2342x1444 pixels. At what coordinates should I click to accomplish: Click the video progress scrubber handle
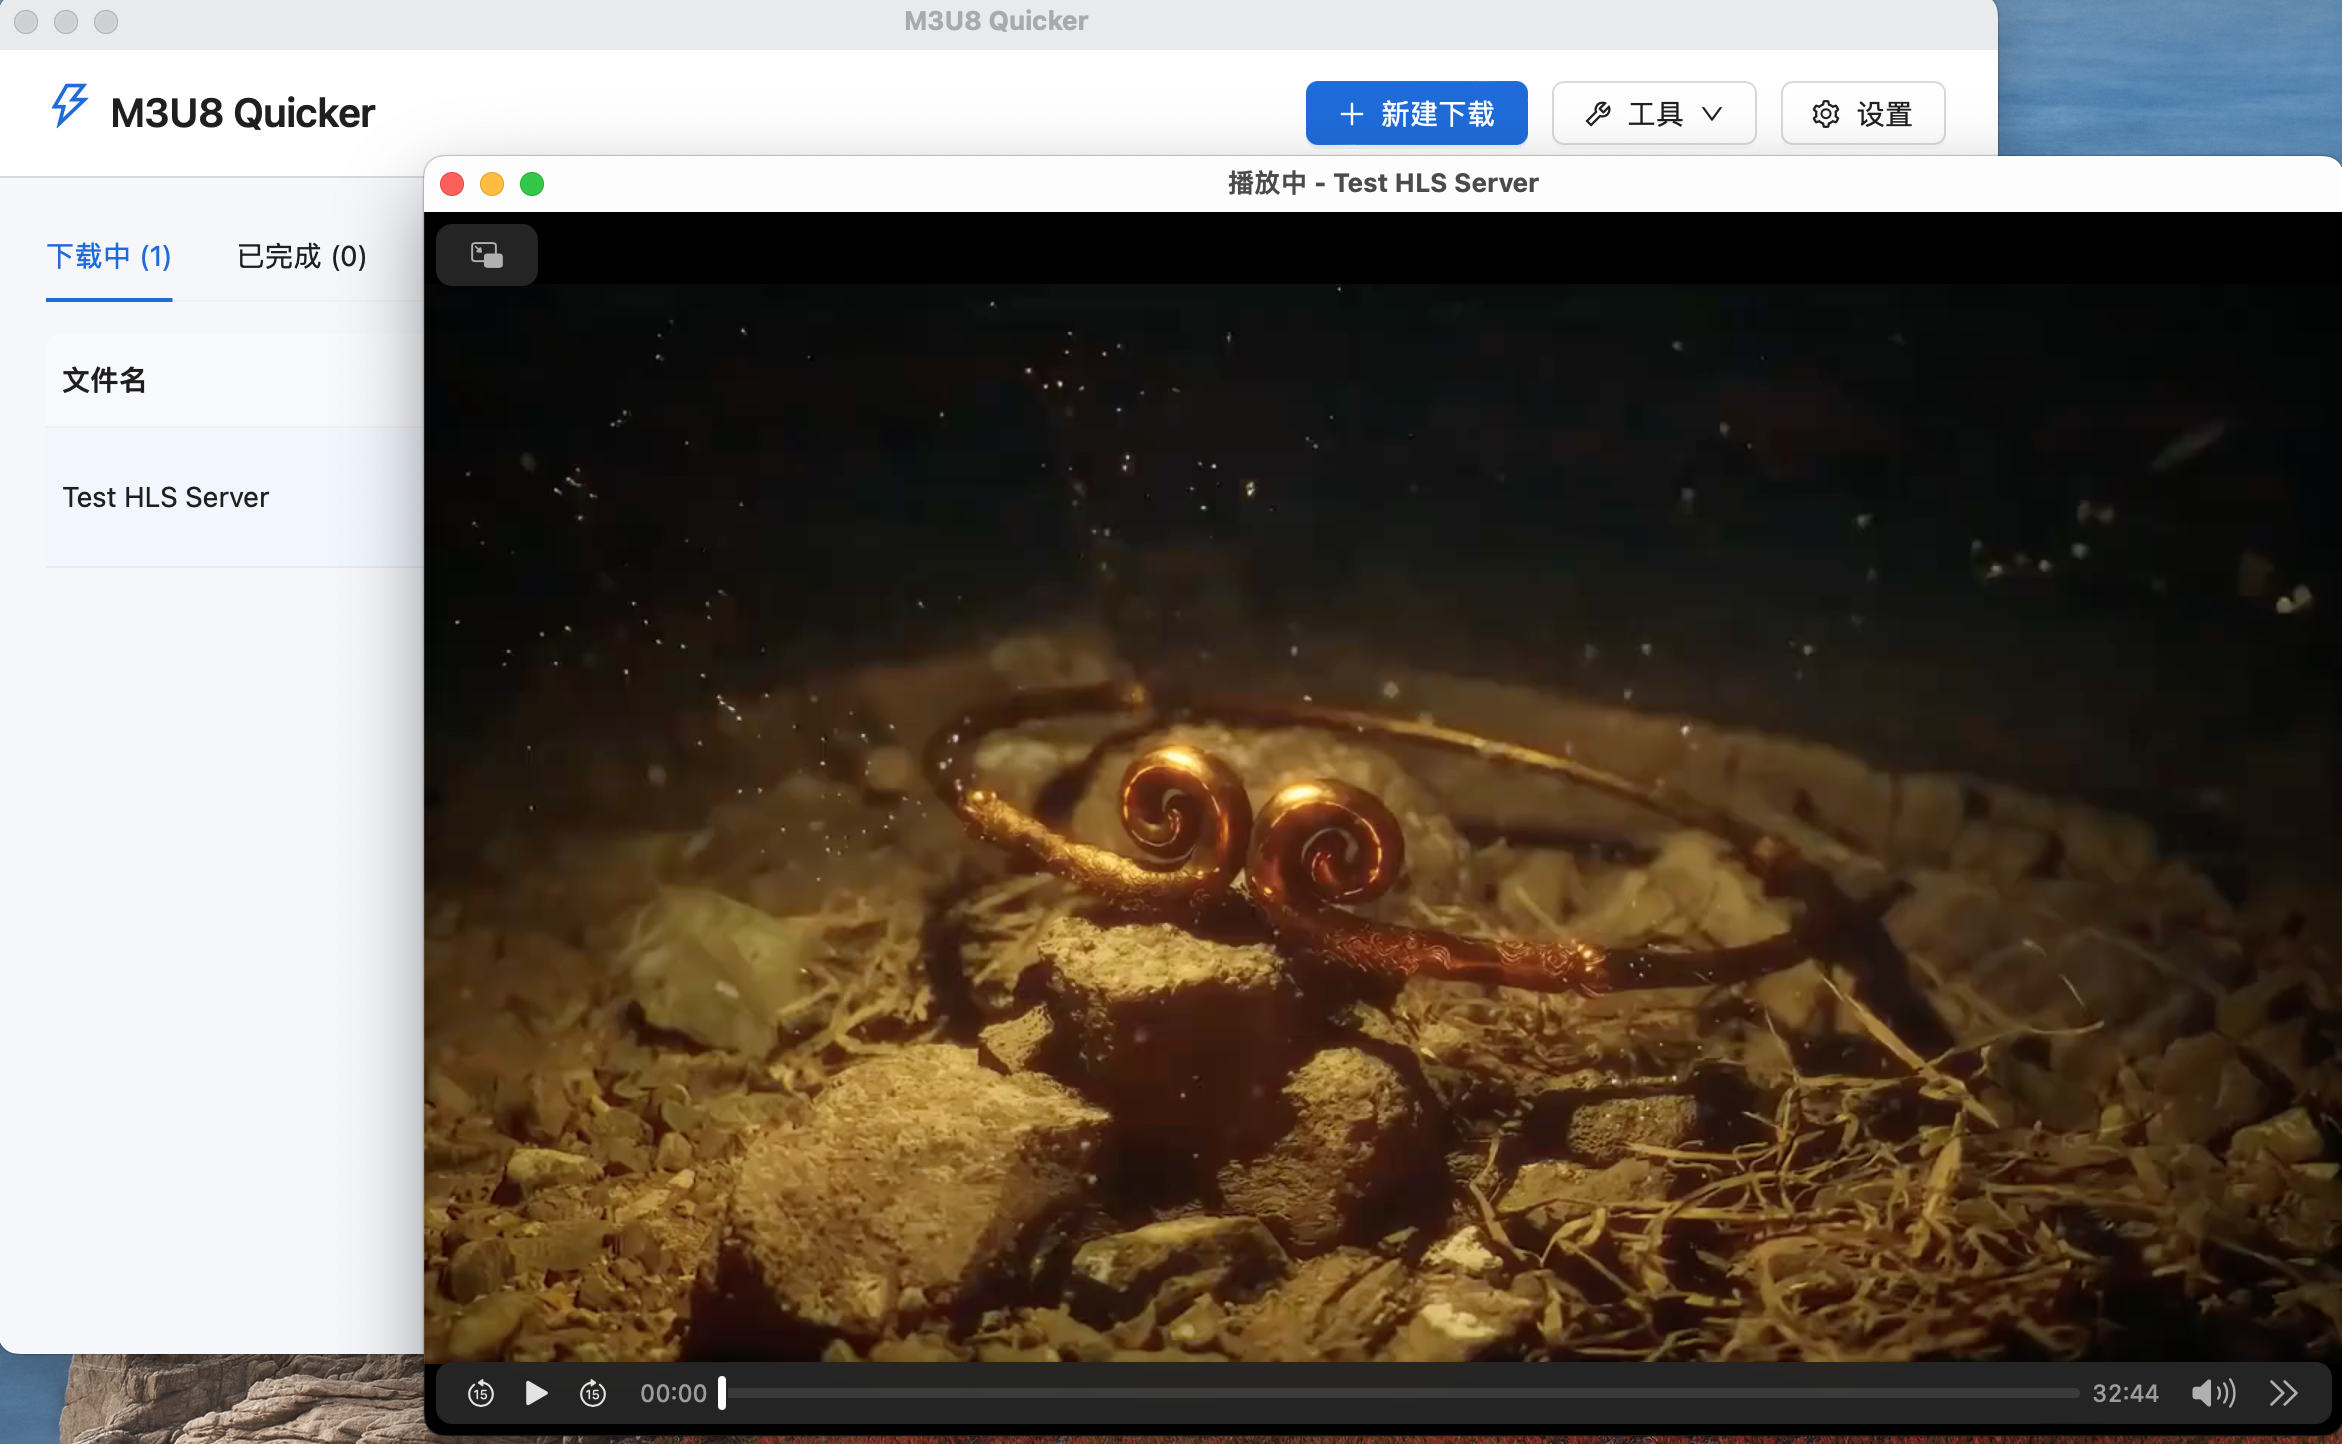tap(722, 1393)
